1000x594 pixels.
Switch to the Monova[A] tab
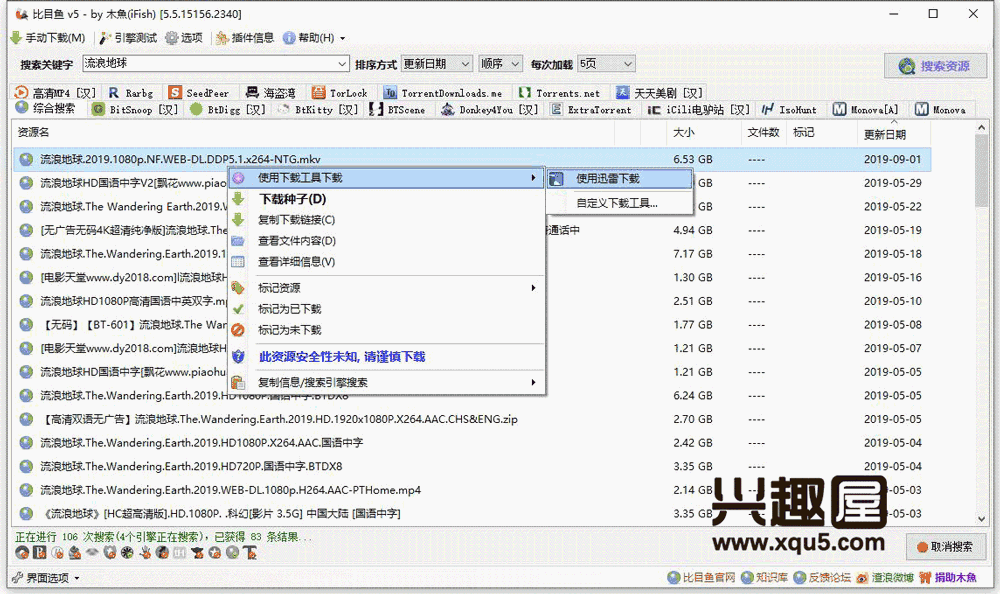coord(865,110)
